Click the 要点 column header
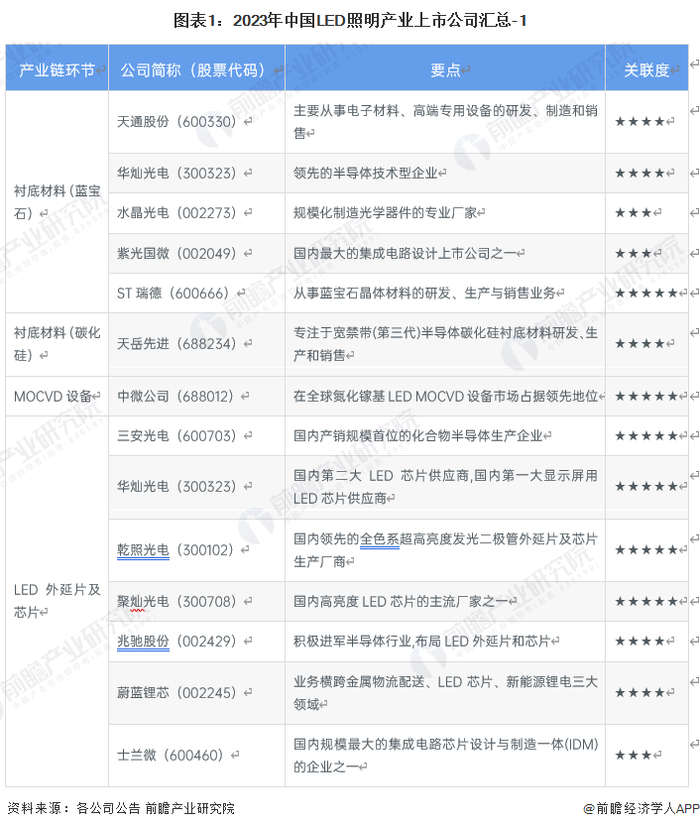The image size is (700, 829). tap(445, 70)
